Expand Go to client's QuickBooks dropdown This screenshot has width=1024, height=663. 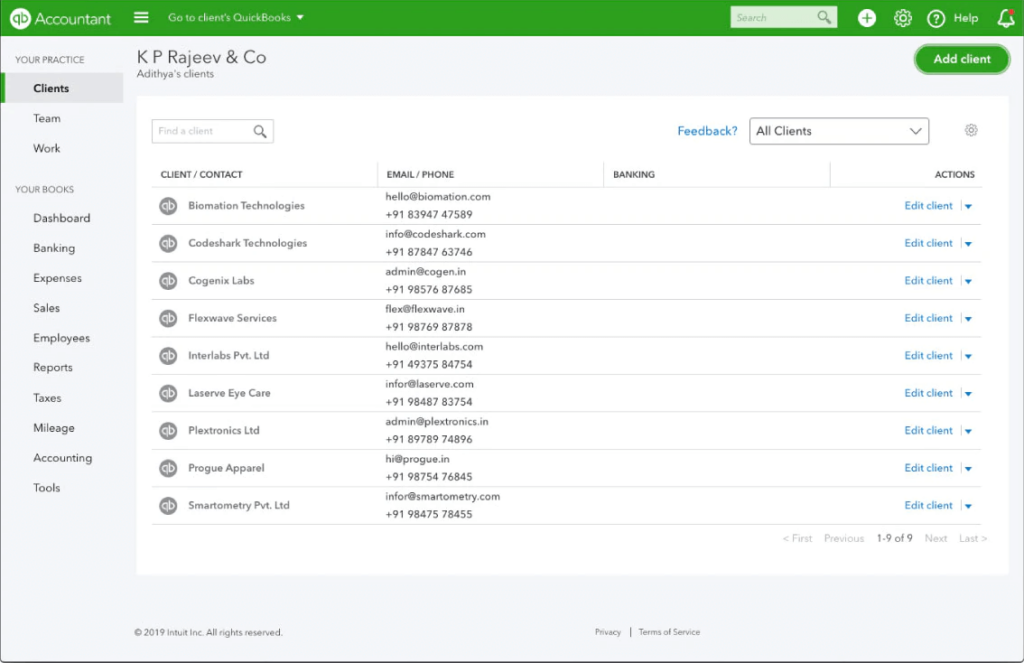pos(236,18)
